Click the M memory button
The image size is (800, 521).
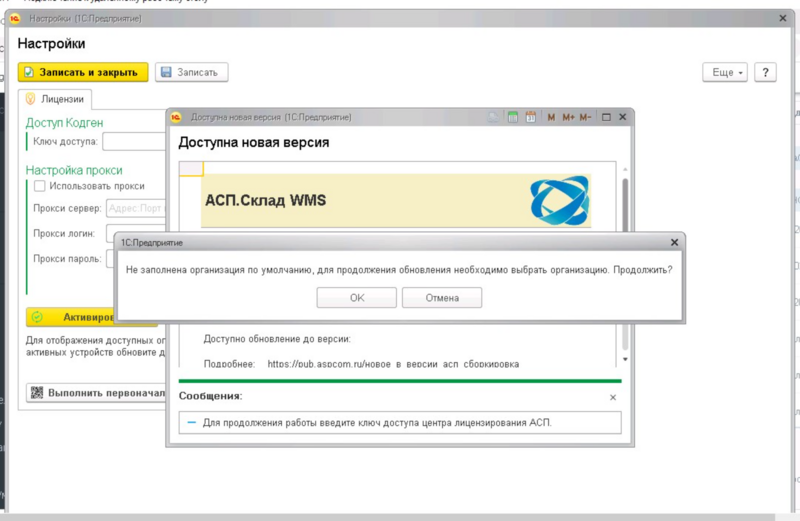point(551,117)
